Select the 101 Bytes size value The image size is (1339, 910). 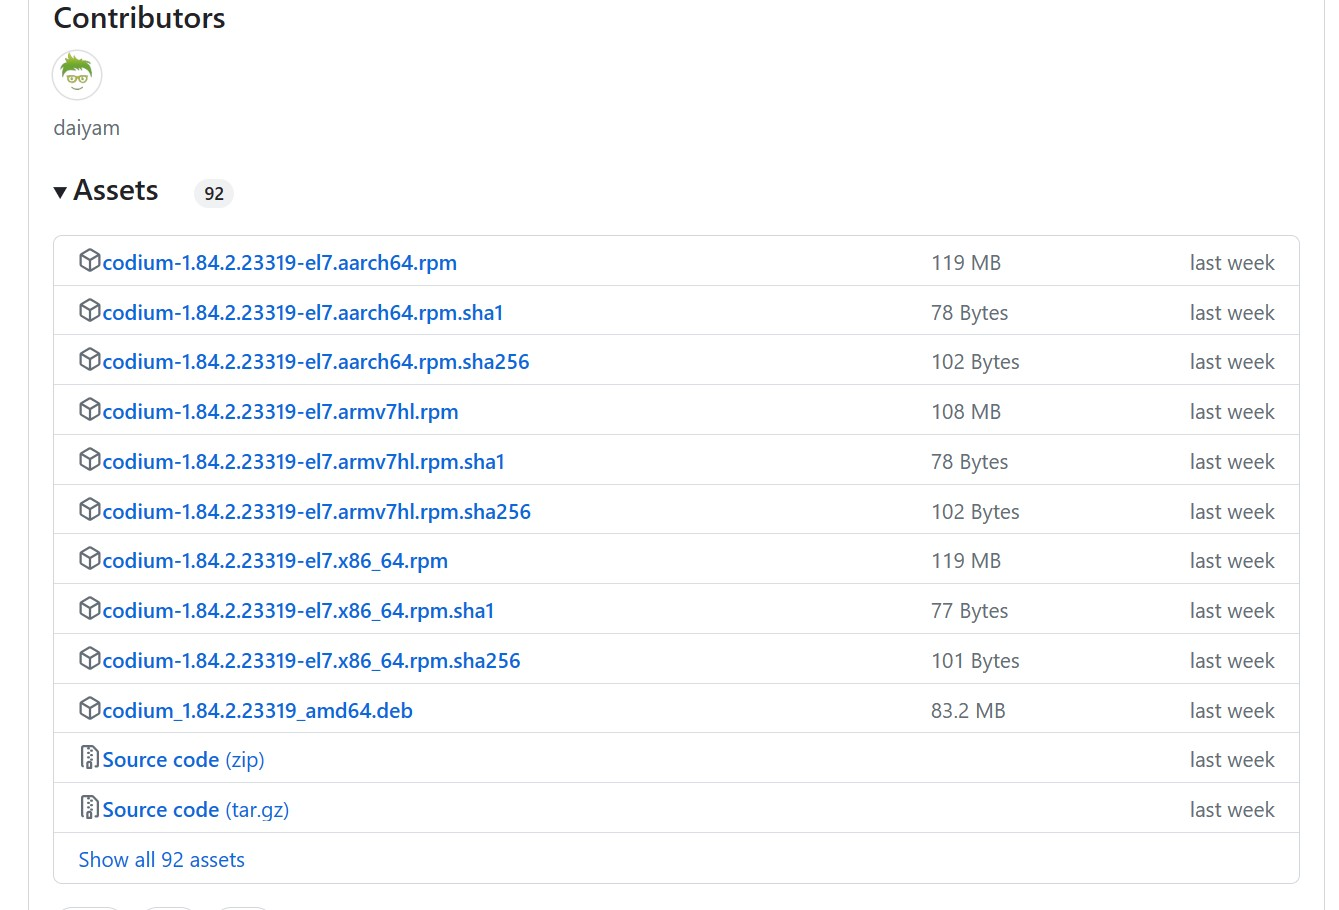click(x=976, y=661)
